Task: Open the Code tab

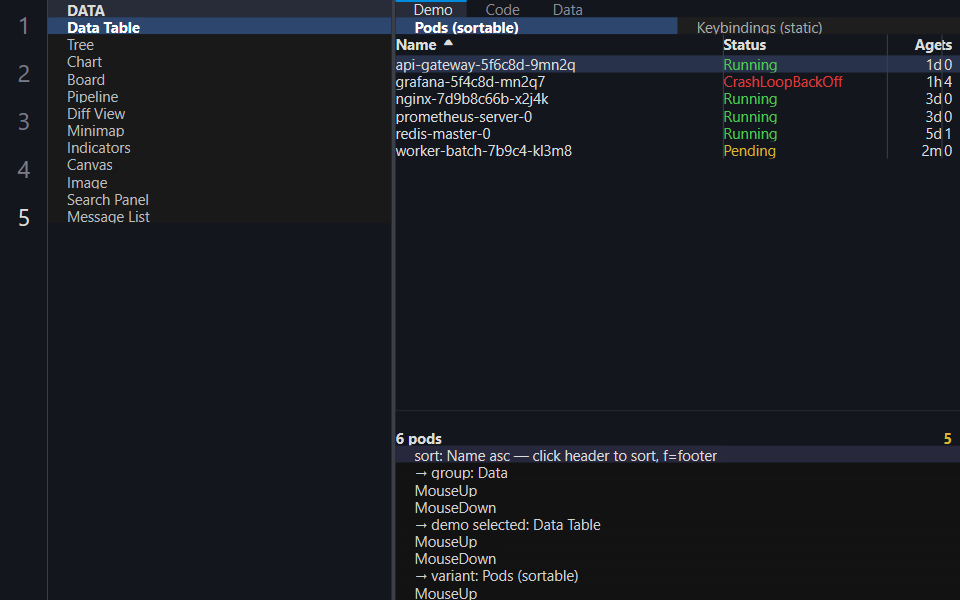Action: click(503, 9)
